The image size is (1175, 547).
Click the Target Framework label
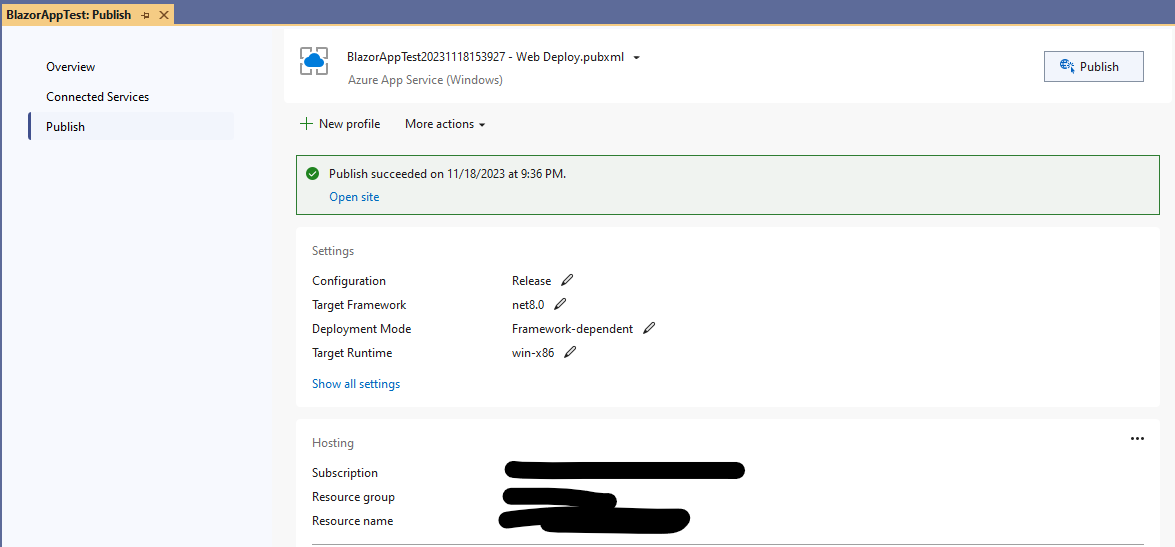pos(359,305)
